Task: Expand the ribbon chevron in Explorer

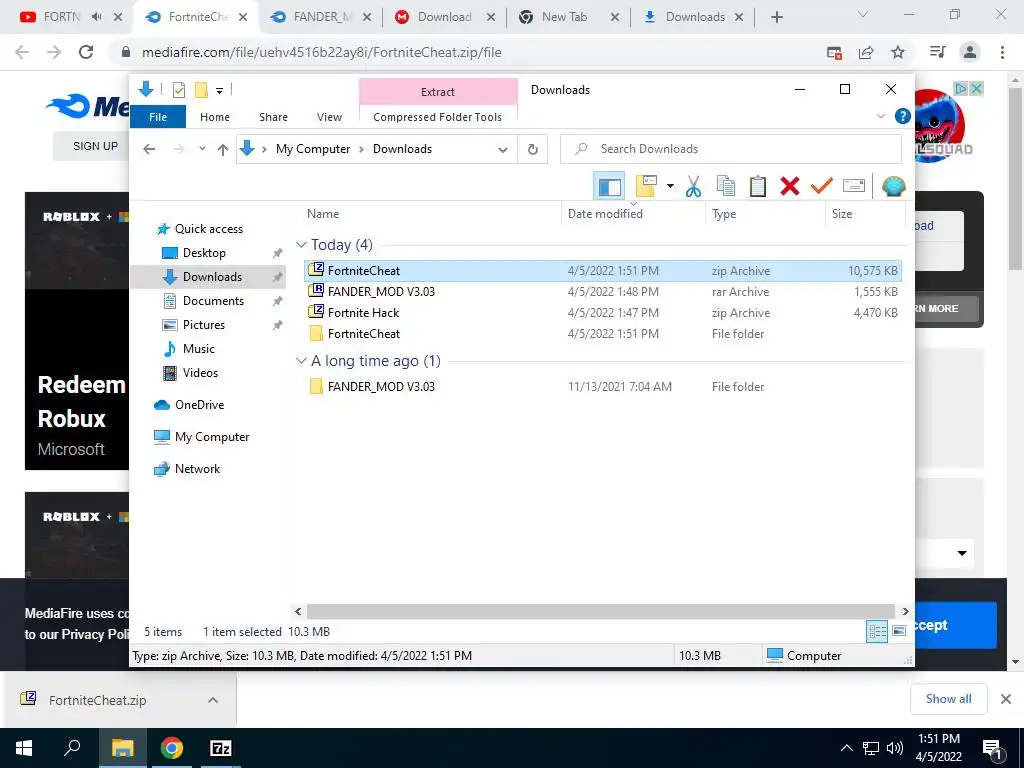Action: click(x=880, y=116)
